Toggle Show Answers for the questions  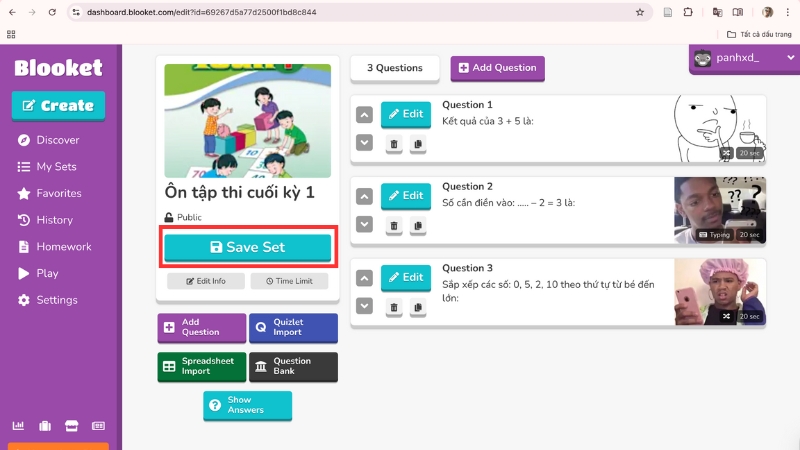coord(247,405)
